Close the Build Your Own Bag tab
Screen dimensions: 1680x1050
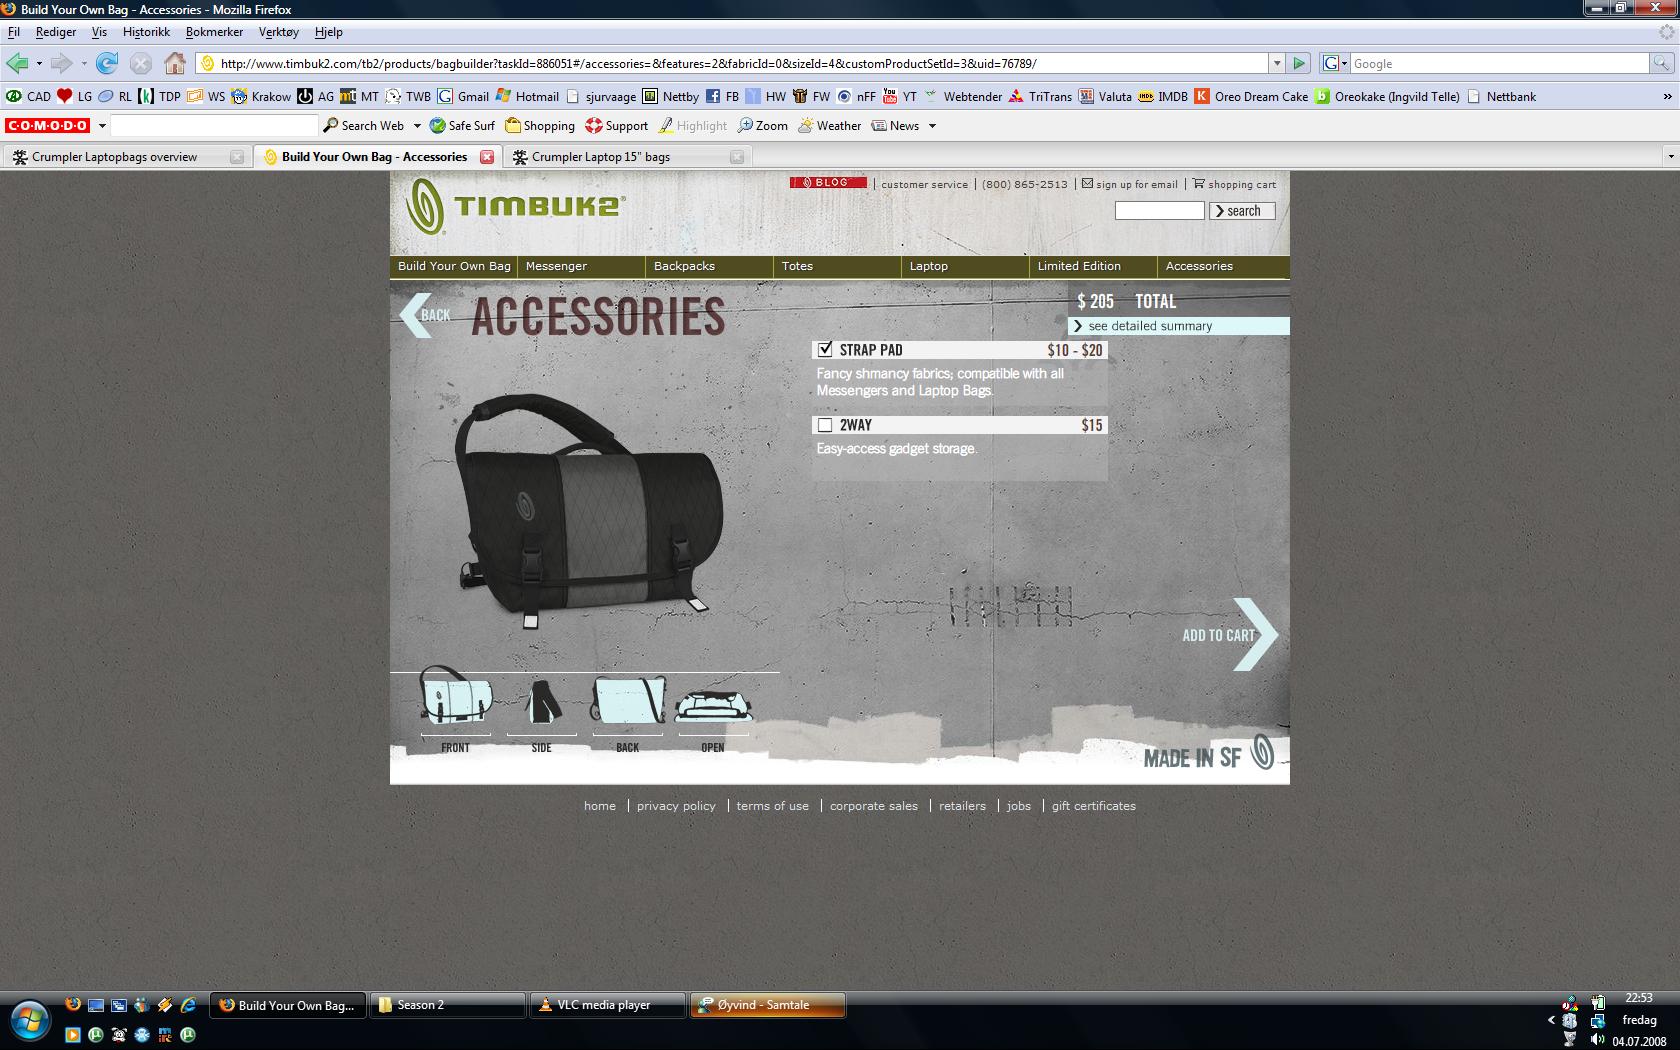(487, 157)
